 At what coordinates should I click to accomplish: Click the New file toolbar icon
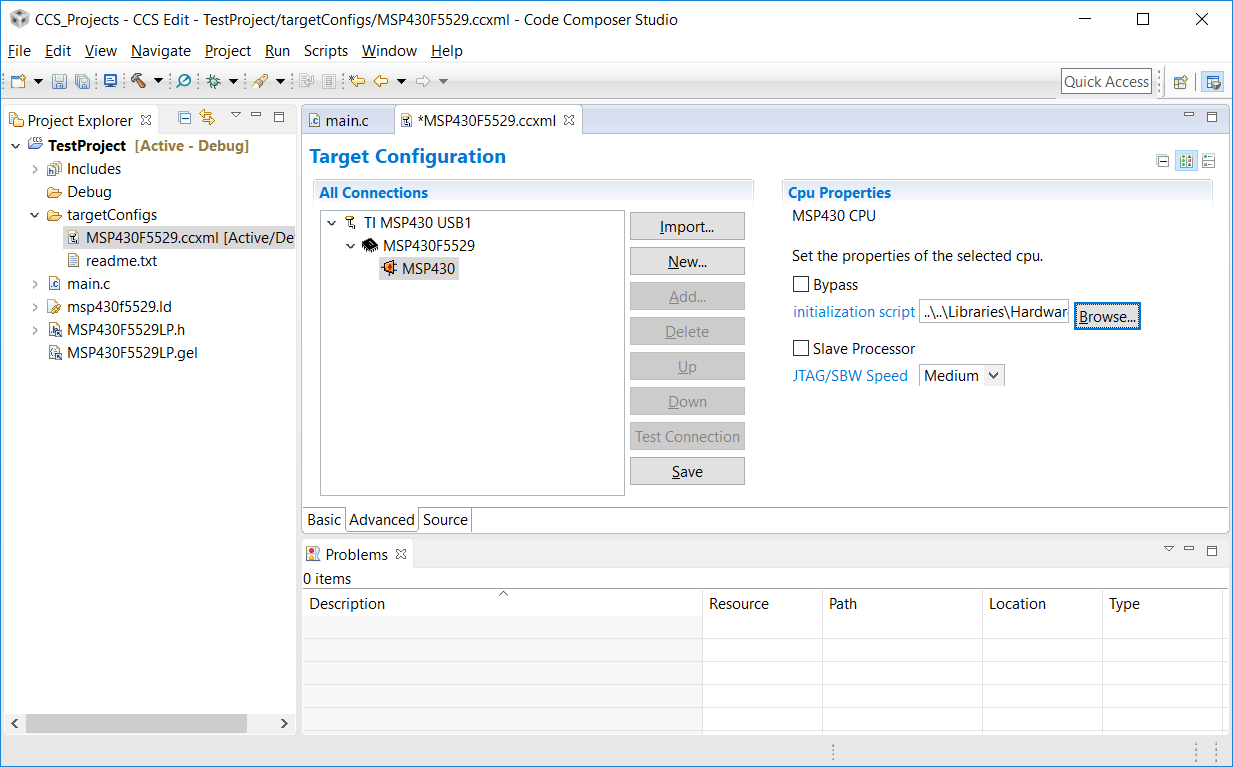(x=18, y=81)
